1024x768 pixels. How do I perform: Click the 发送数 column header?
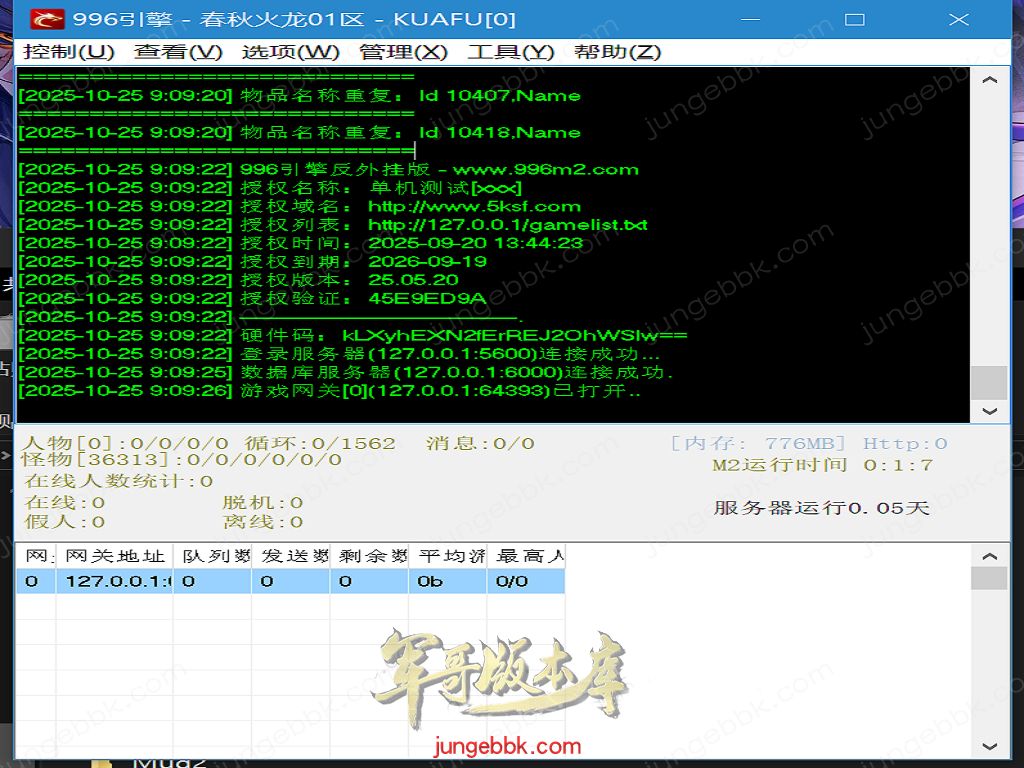[x=291, y=556]
